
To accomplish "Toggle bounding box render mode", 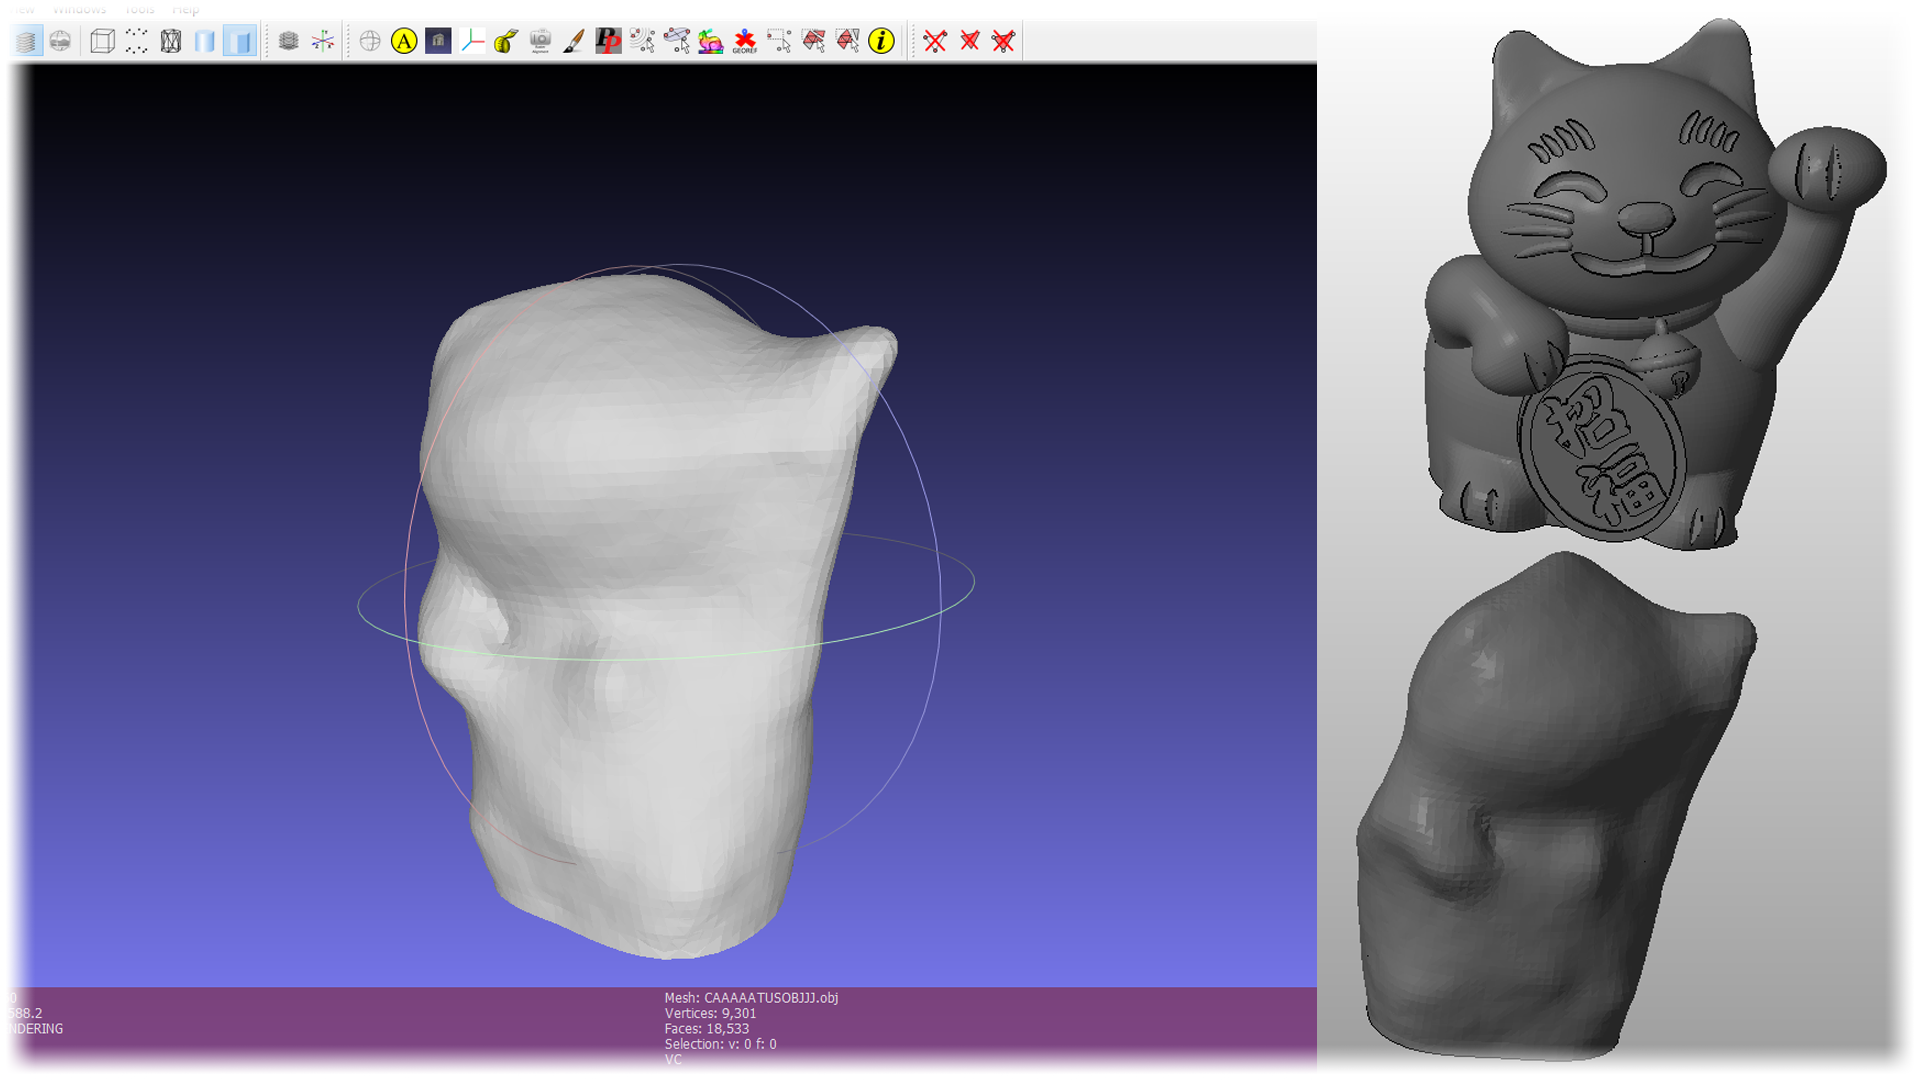I will point(102,41).
